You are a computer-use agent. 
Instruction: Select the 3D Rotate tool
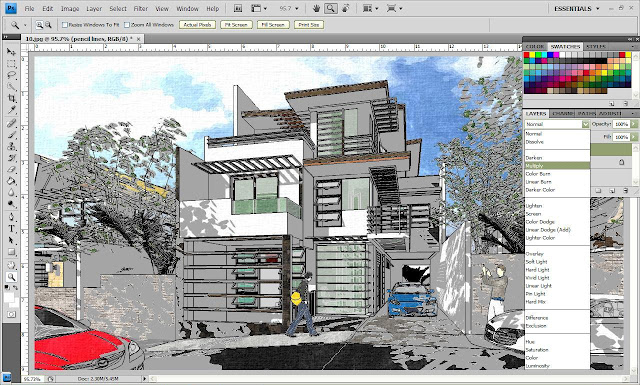pyautogui.click(x=11, y=265)
